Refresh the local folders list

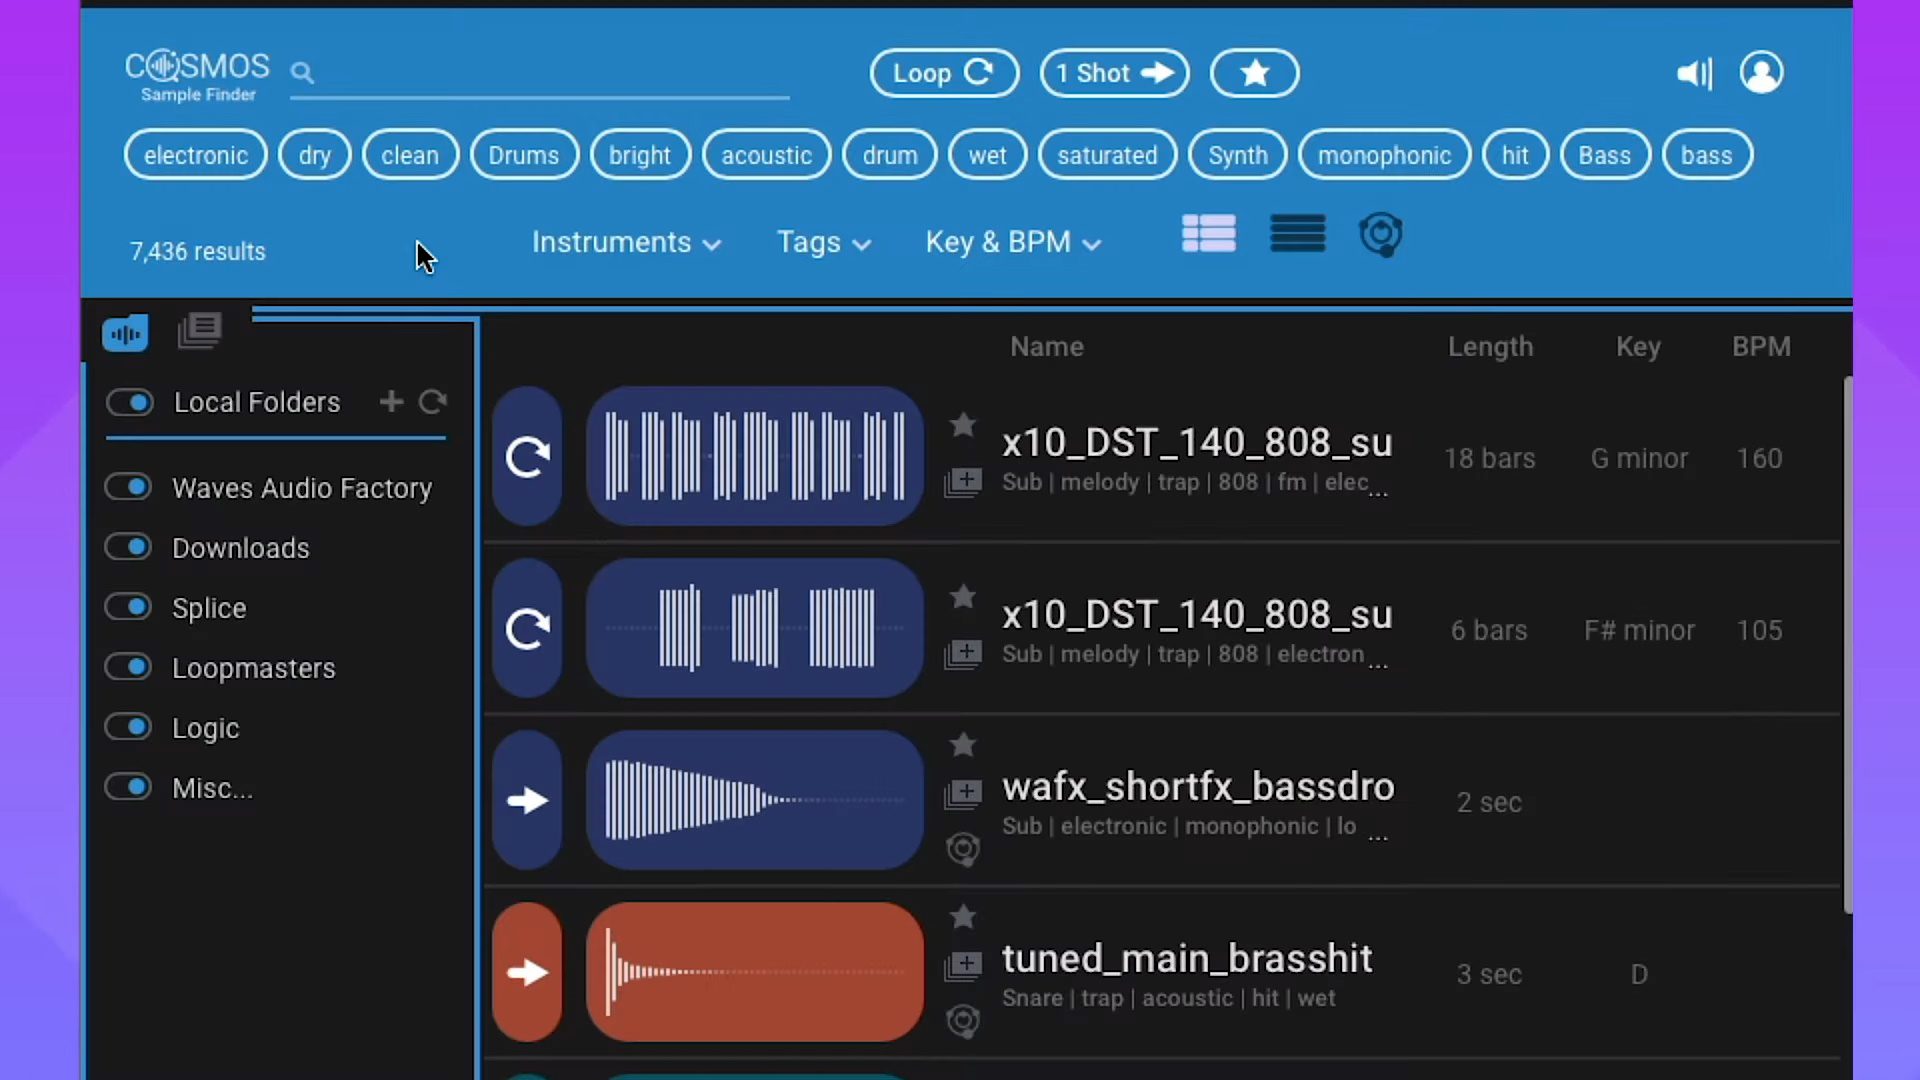[433, 402]
